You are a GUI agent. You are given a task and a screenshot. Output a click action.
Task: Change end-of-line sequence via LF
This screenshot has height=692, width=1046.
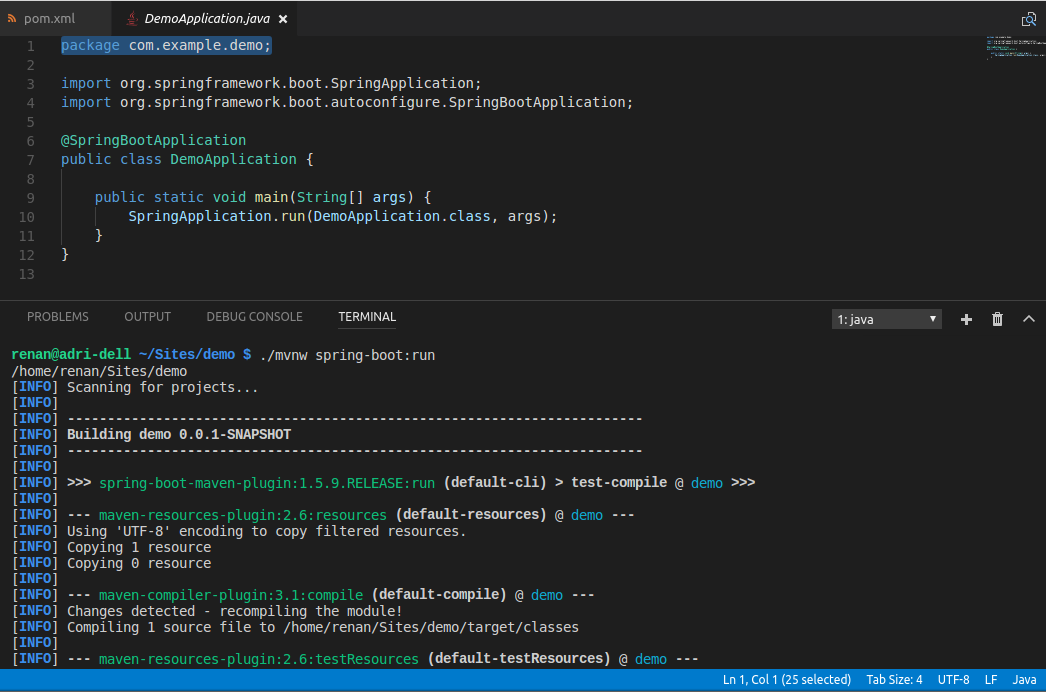click(990, 680)
